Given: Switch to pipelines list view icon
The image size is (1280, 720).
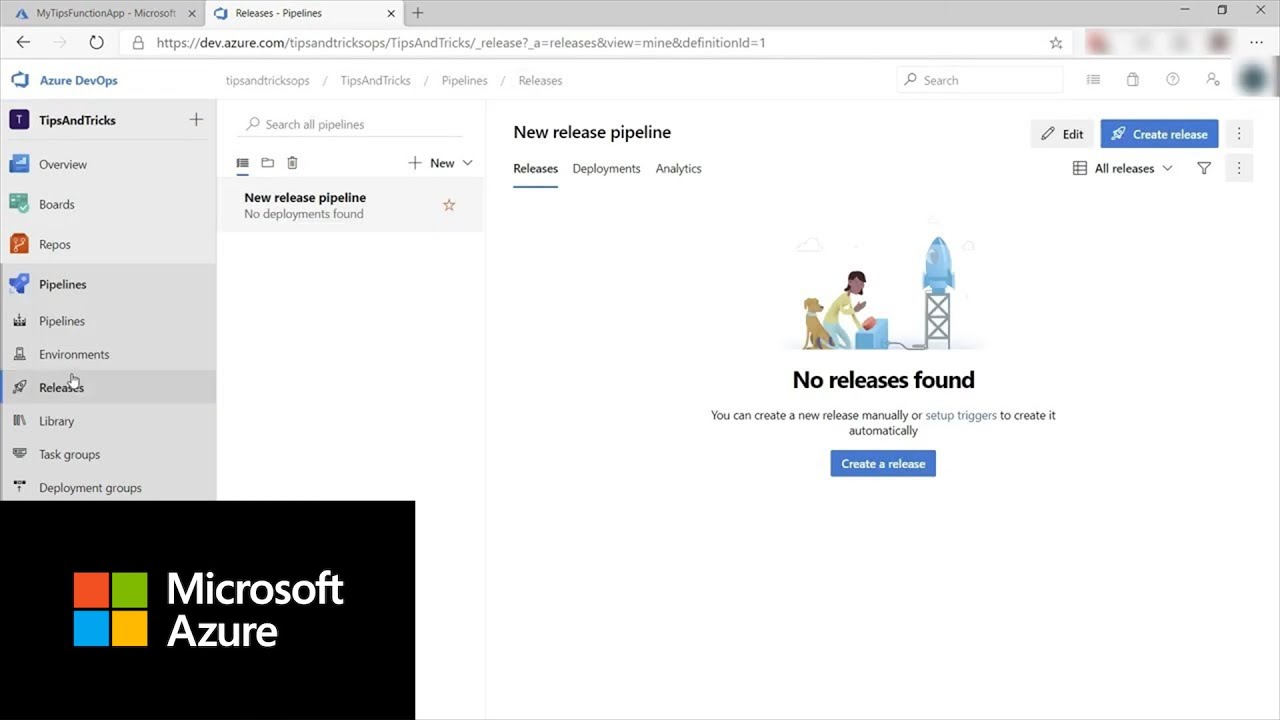Looking at the screenshot, I should (x=242, y=163).
